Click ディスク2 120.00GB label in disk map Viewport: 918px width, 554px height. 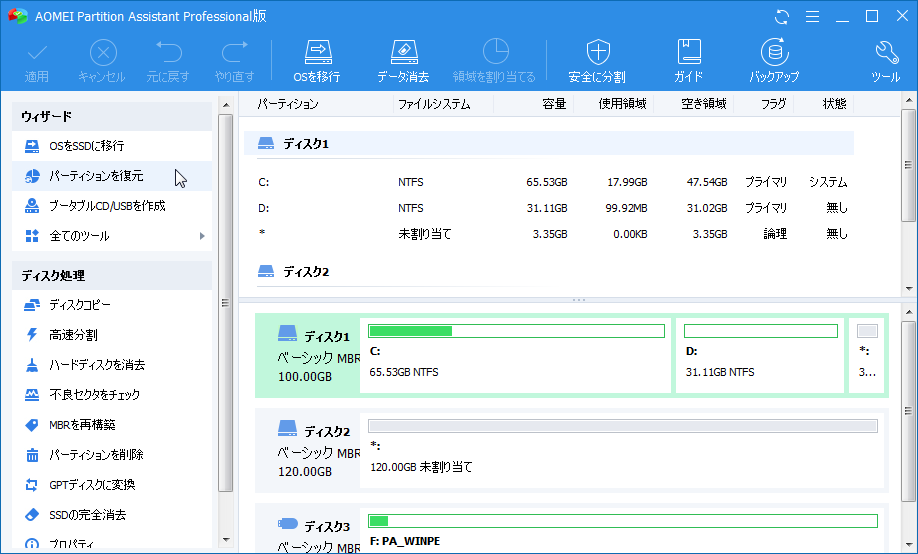click(x=310, y=450)
